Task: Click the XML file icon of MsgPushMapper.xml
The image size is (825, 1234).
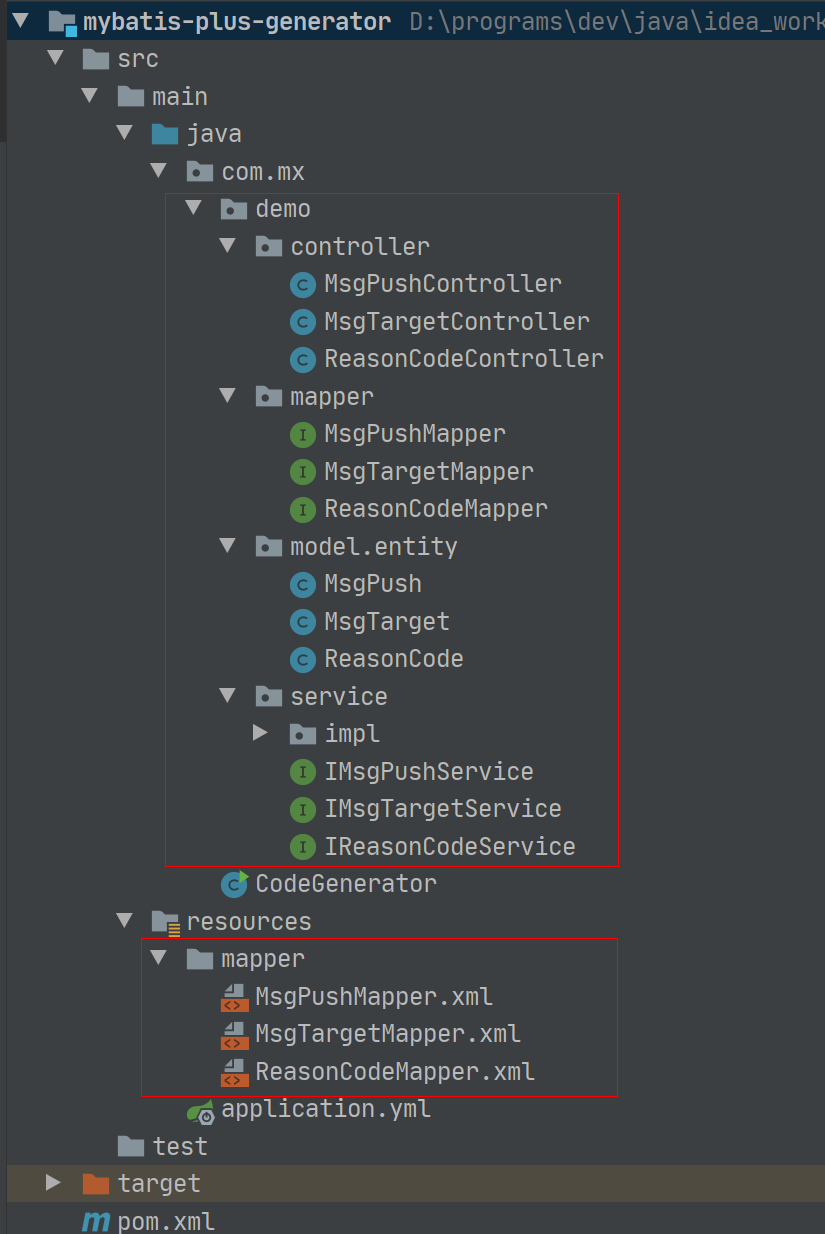Action: pyautogui.click(x=233, y=996)
